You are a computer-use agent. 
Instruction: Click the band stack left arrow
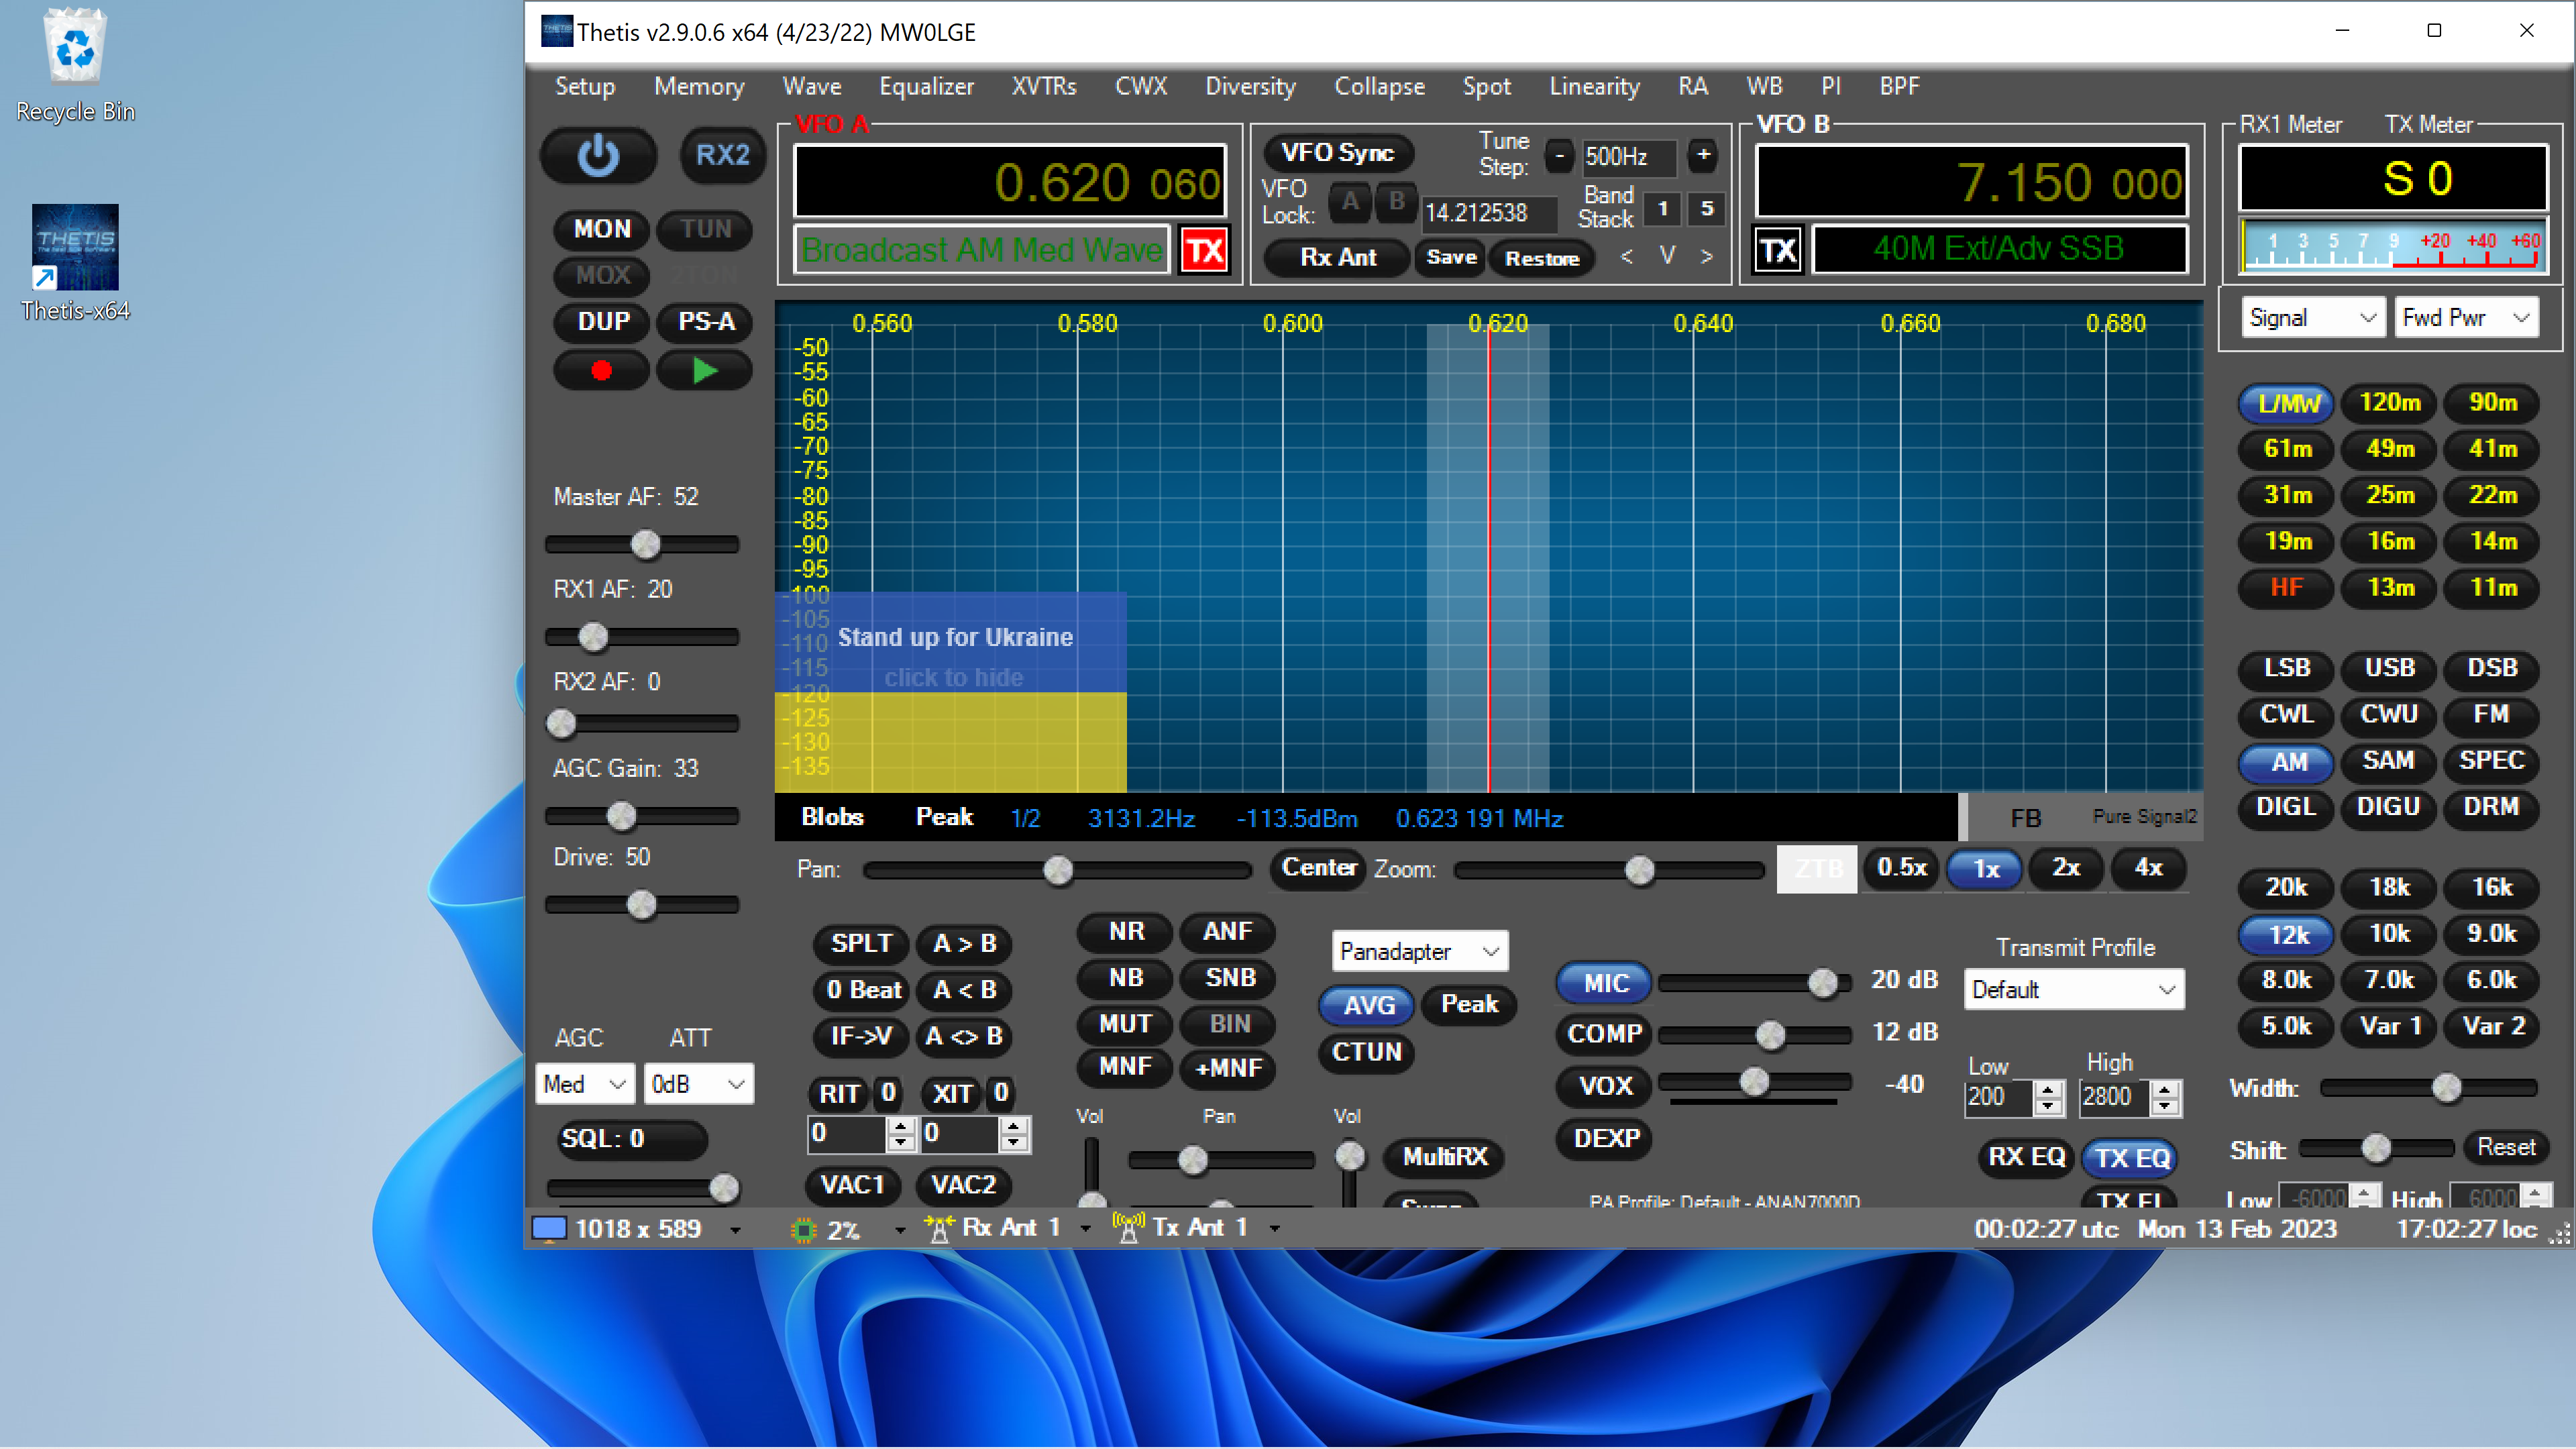tap(1627, 256)
